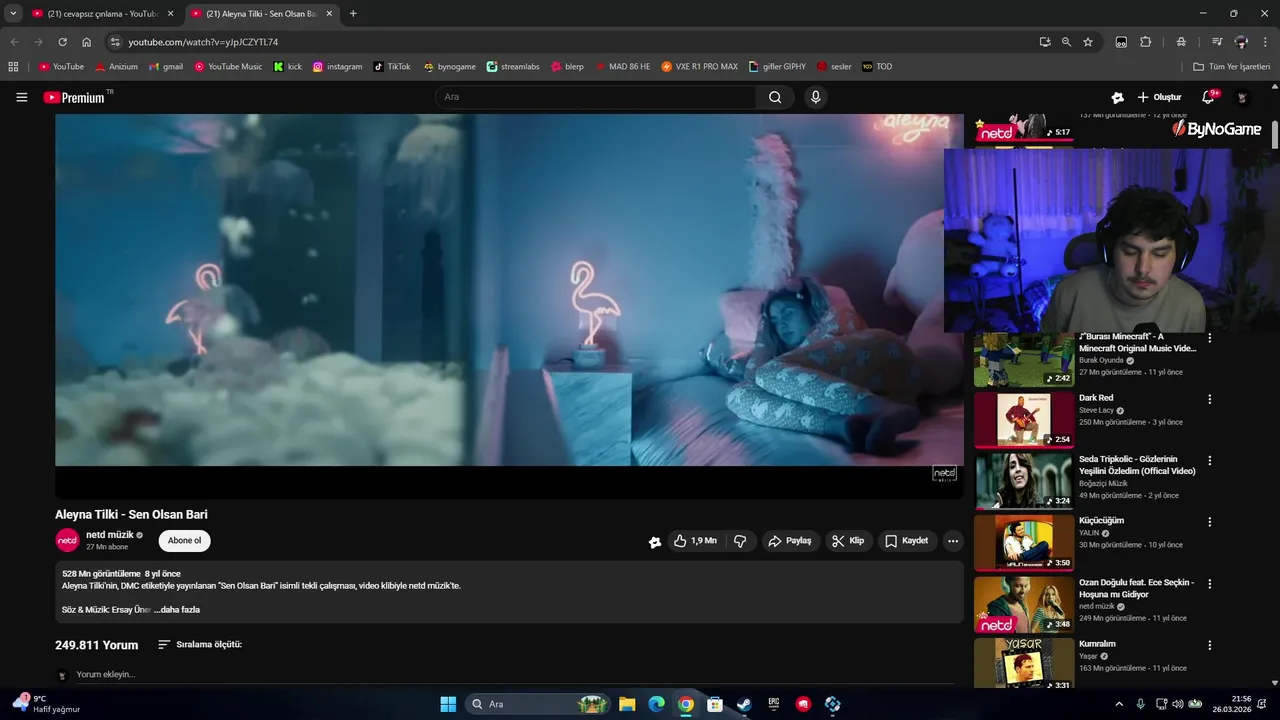
Task: Open the Tüm Yer İşaretleri folder
Action: pos(1232,67)
